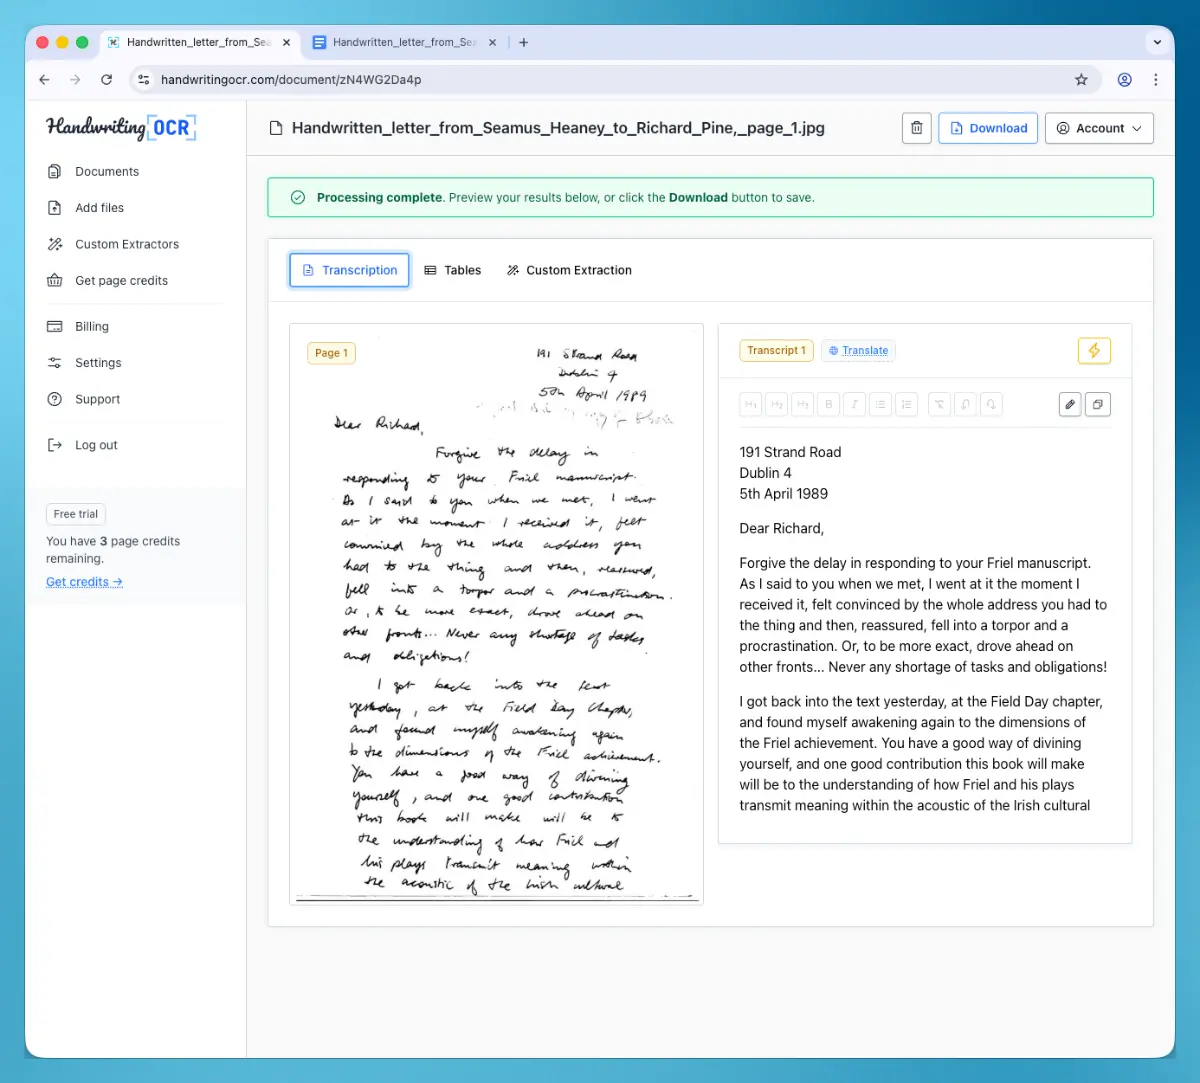Bookmark page with the star icon
Image resolution: width=1200 pixels, height=1083 pixels.
point(1081,80)
